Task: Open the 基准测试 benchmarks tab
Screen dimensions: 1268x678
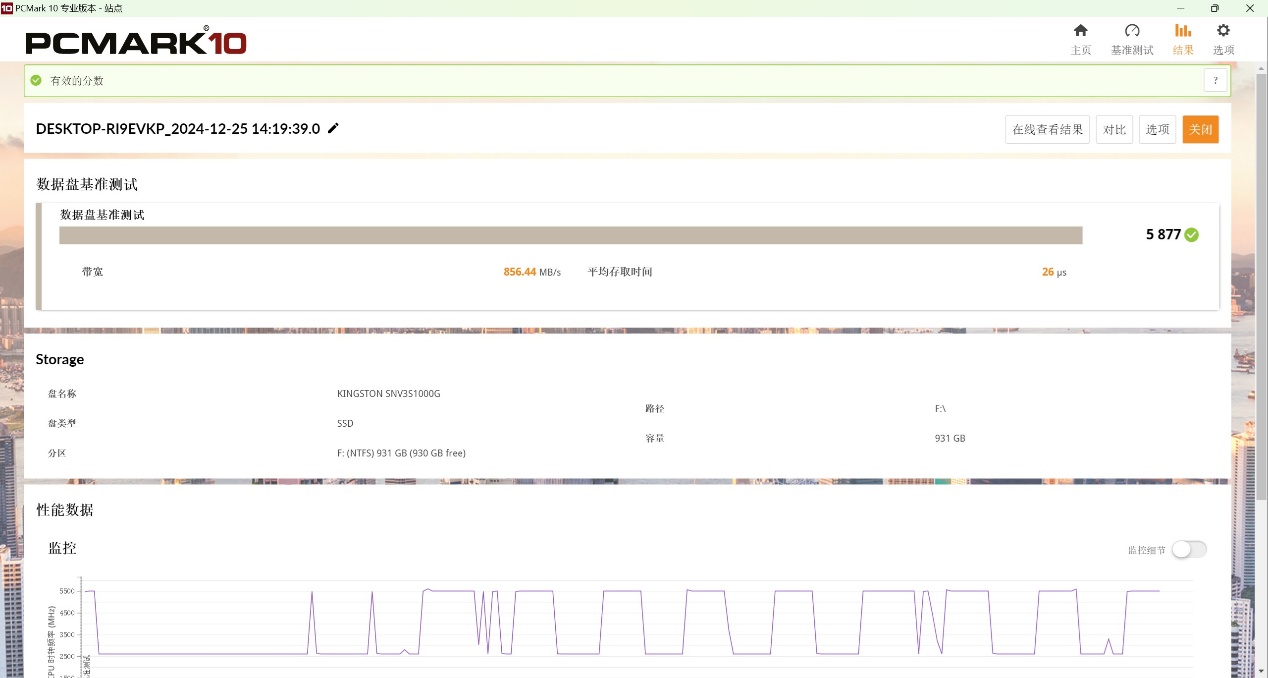Action: pos(1132,39)
